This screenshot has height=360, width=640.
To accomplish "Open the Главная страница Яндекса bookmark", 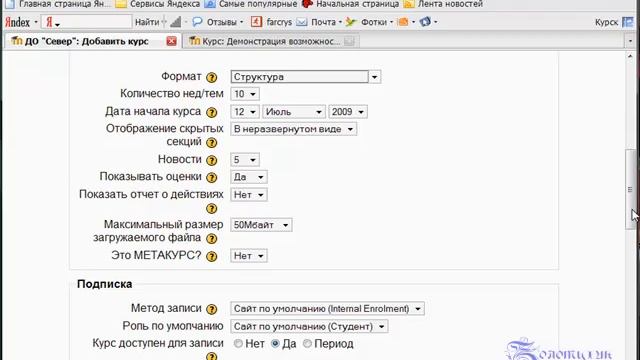I will pos(58,4).
